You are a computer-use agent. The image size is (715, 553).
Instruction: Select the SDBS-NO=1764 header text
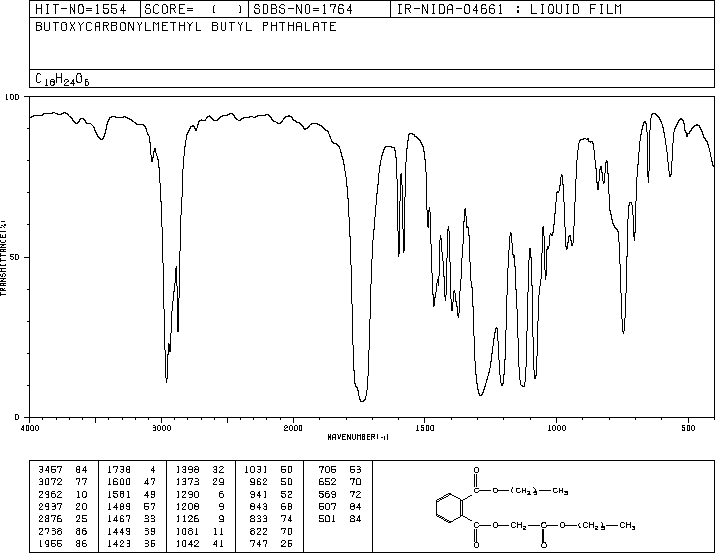click(303, 9)
